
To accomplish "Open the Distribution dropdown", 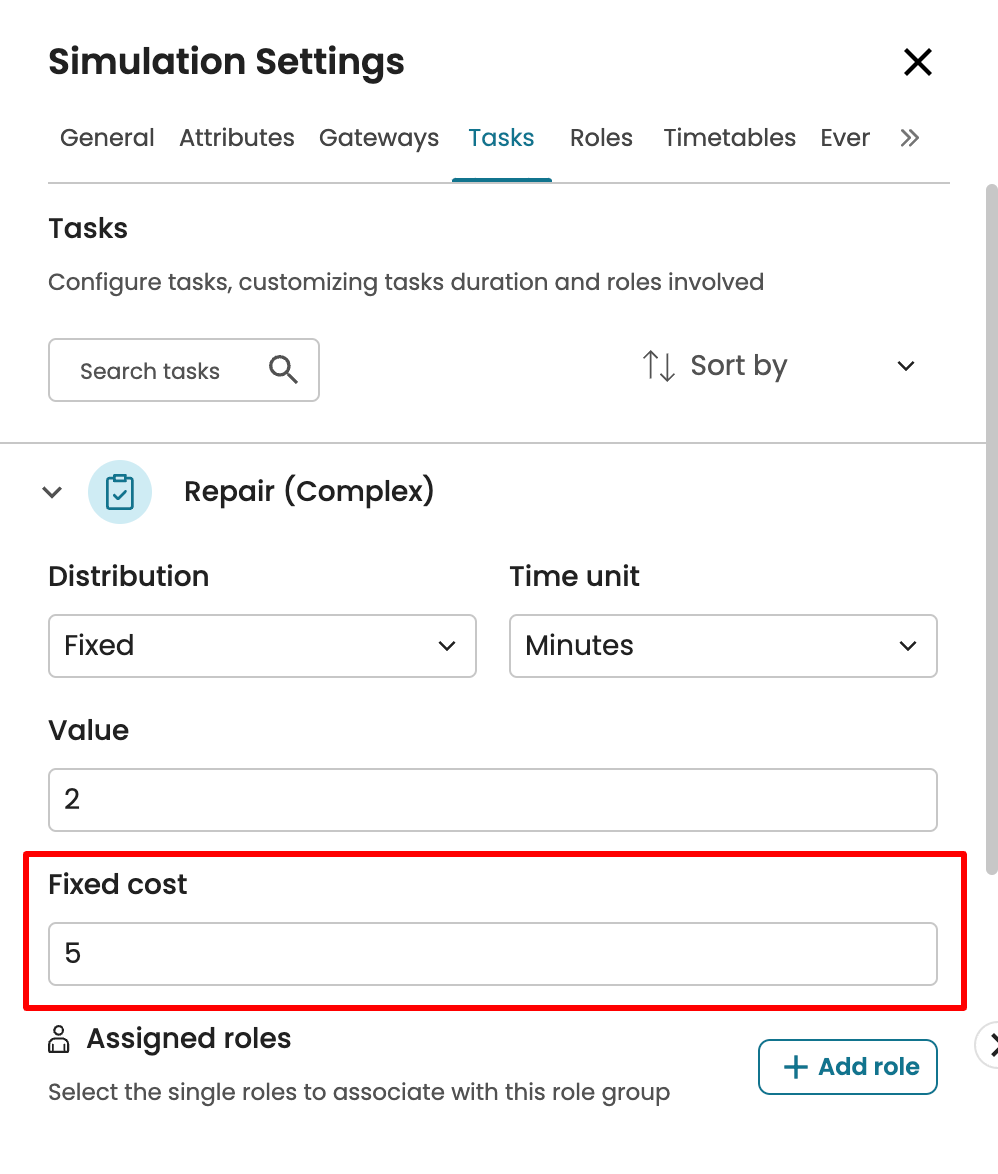I will click(x=262, y=646).
